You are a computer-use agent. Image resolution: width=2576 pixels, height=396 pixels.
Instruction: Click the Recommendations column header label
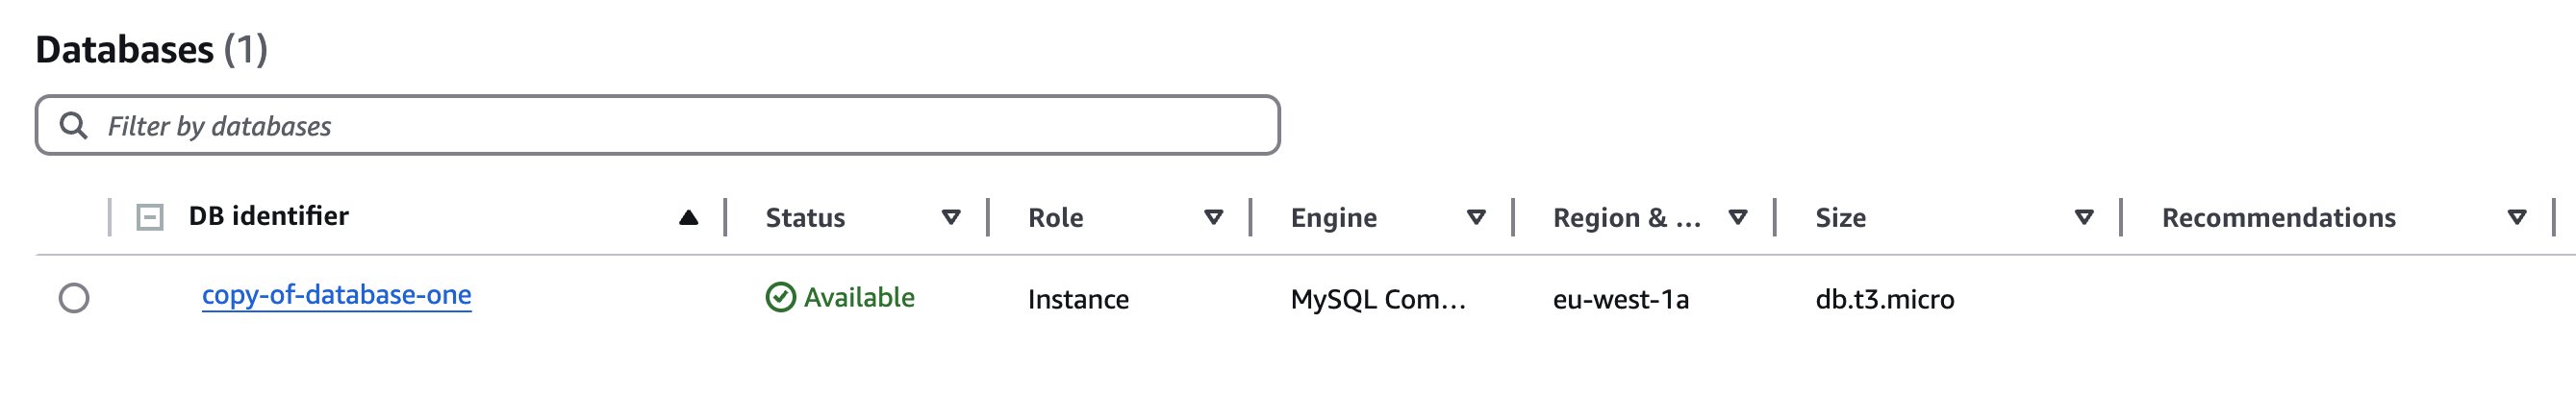pos(2278,218)
